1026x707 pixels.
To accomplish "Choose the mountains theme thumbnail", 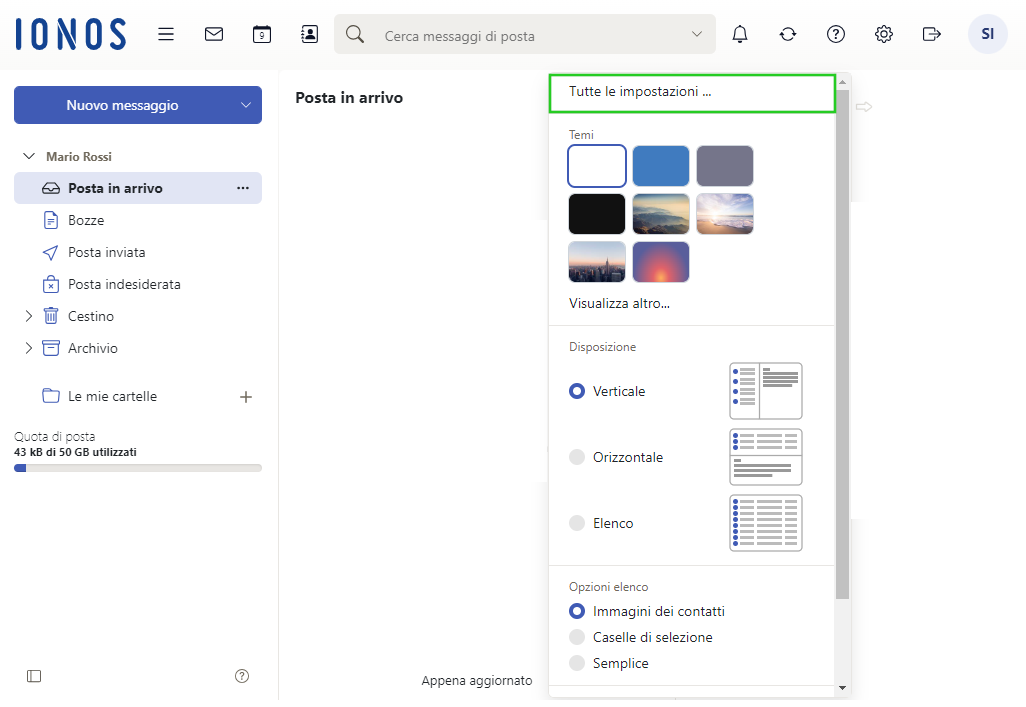I will pyautogui.click(x=661, y=214).
